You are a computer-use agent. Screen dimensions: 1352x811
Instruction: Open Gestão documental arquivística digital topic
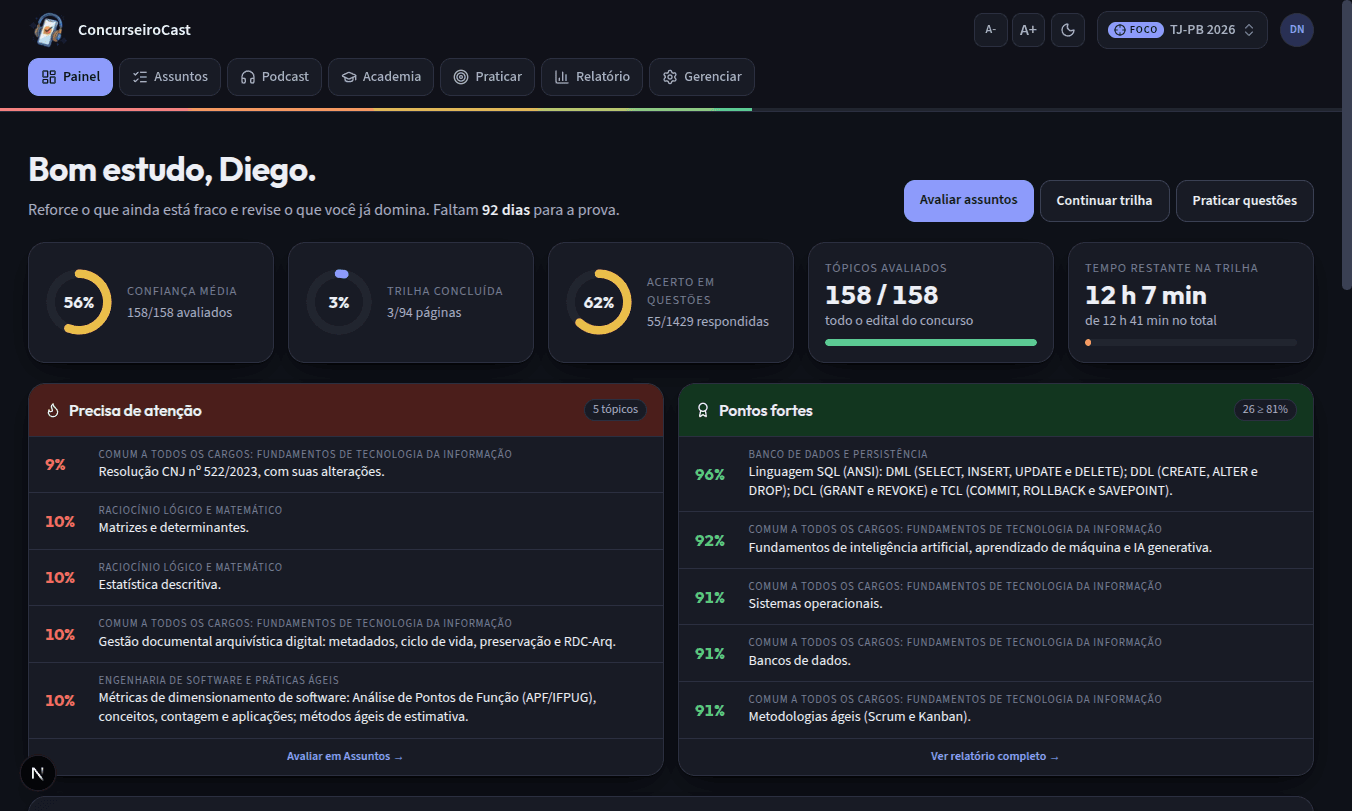pyautogui.click(x=346, y=634)
